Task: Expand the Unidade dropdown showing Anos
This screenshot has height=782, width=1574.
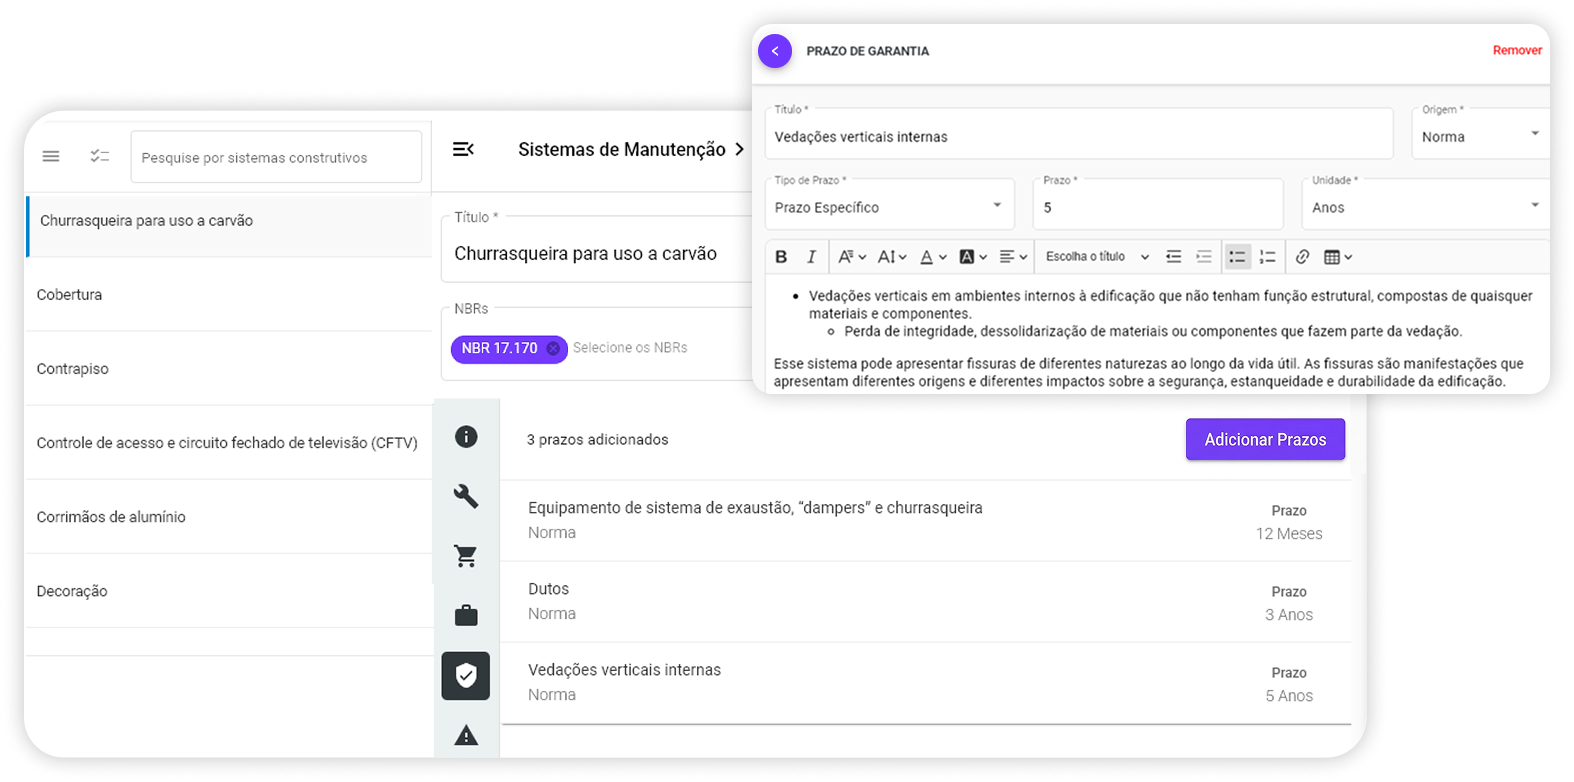Action: 1424,207
